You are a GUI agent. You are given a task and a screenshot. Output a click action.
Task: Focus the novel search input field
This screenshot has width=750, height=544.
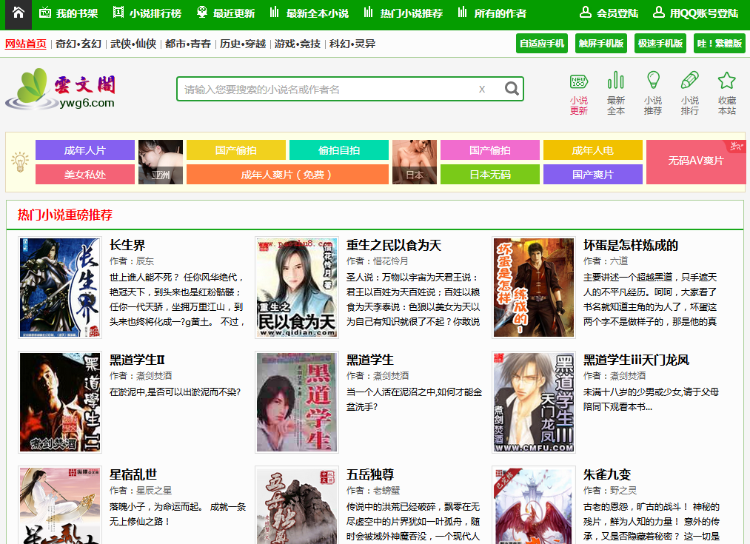(328, 89)
